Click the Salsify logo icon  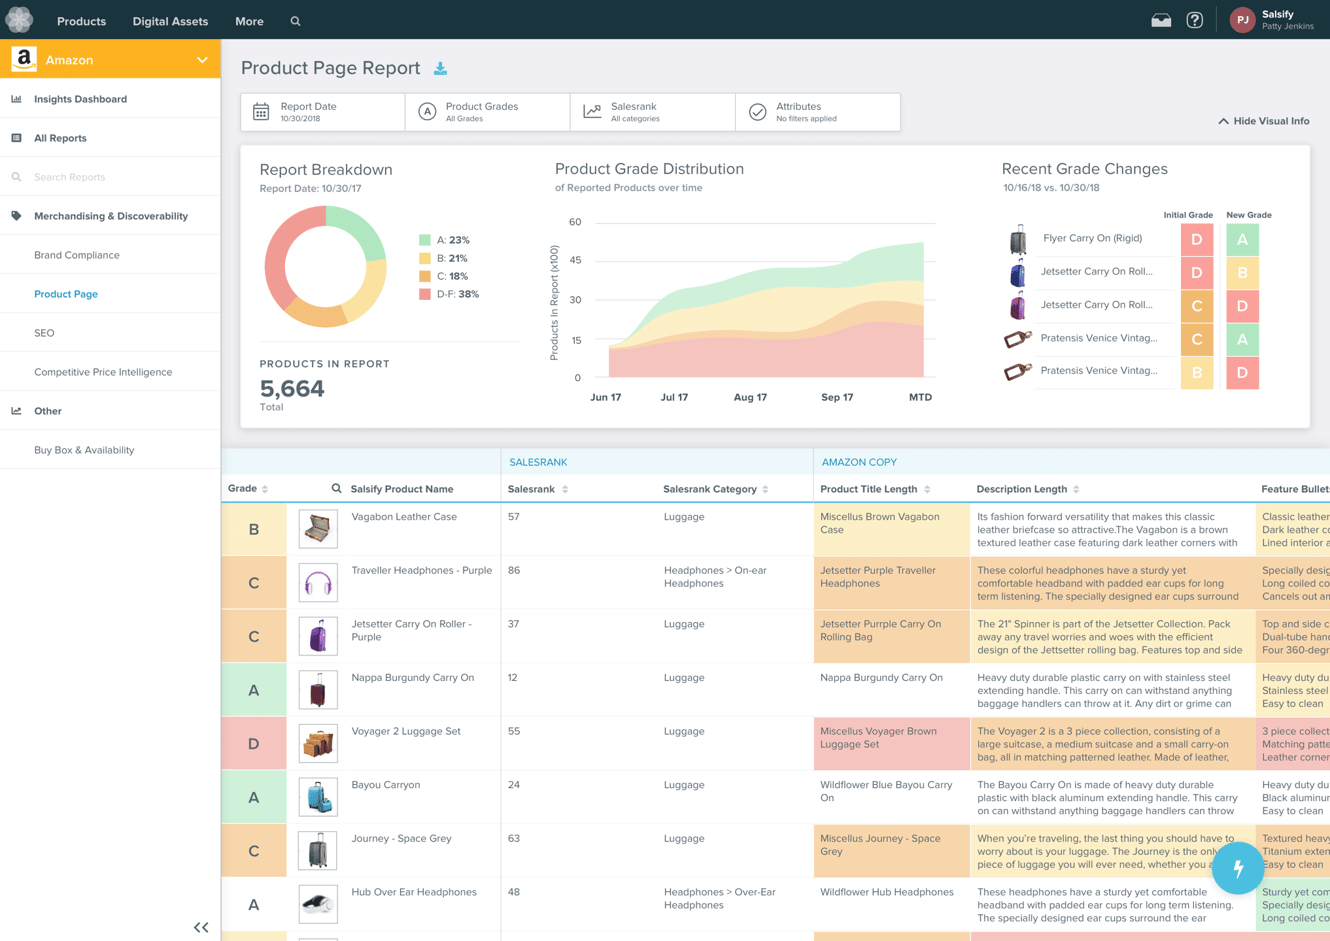[19, 20]
